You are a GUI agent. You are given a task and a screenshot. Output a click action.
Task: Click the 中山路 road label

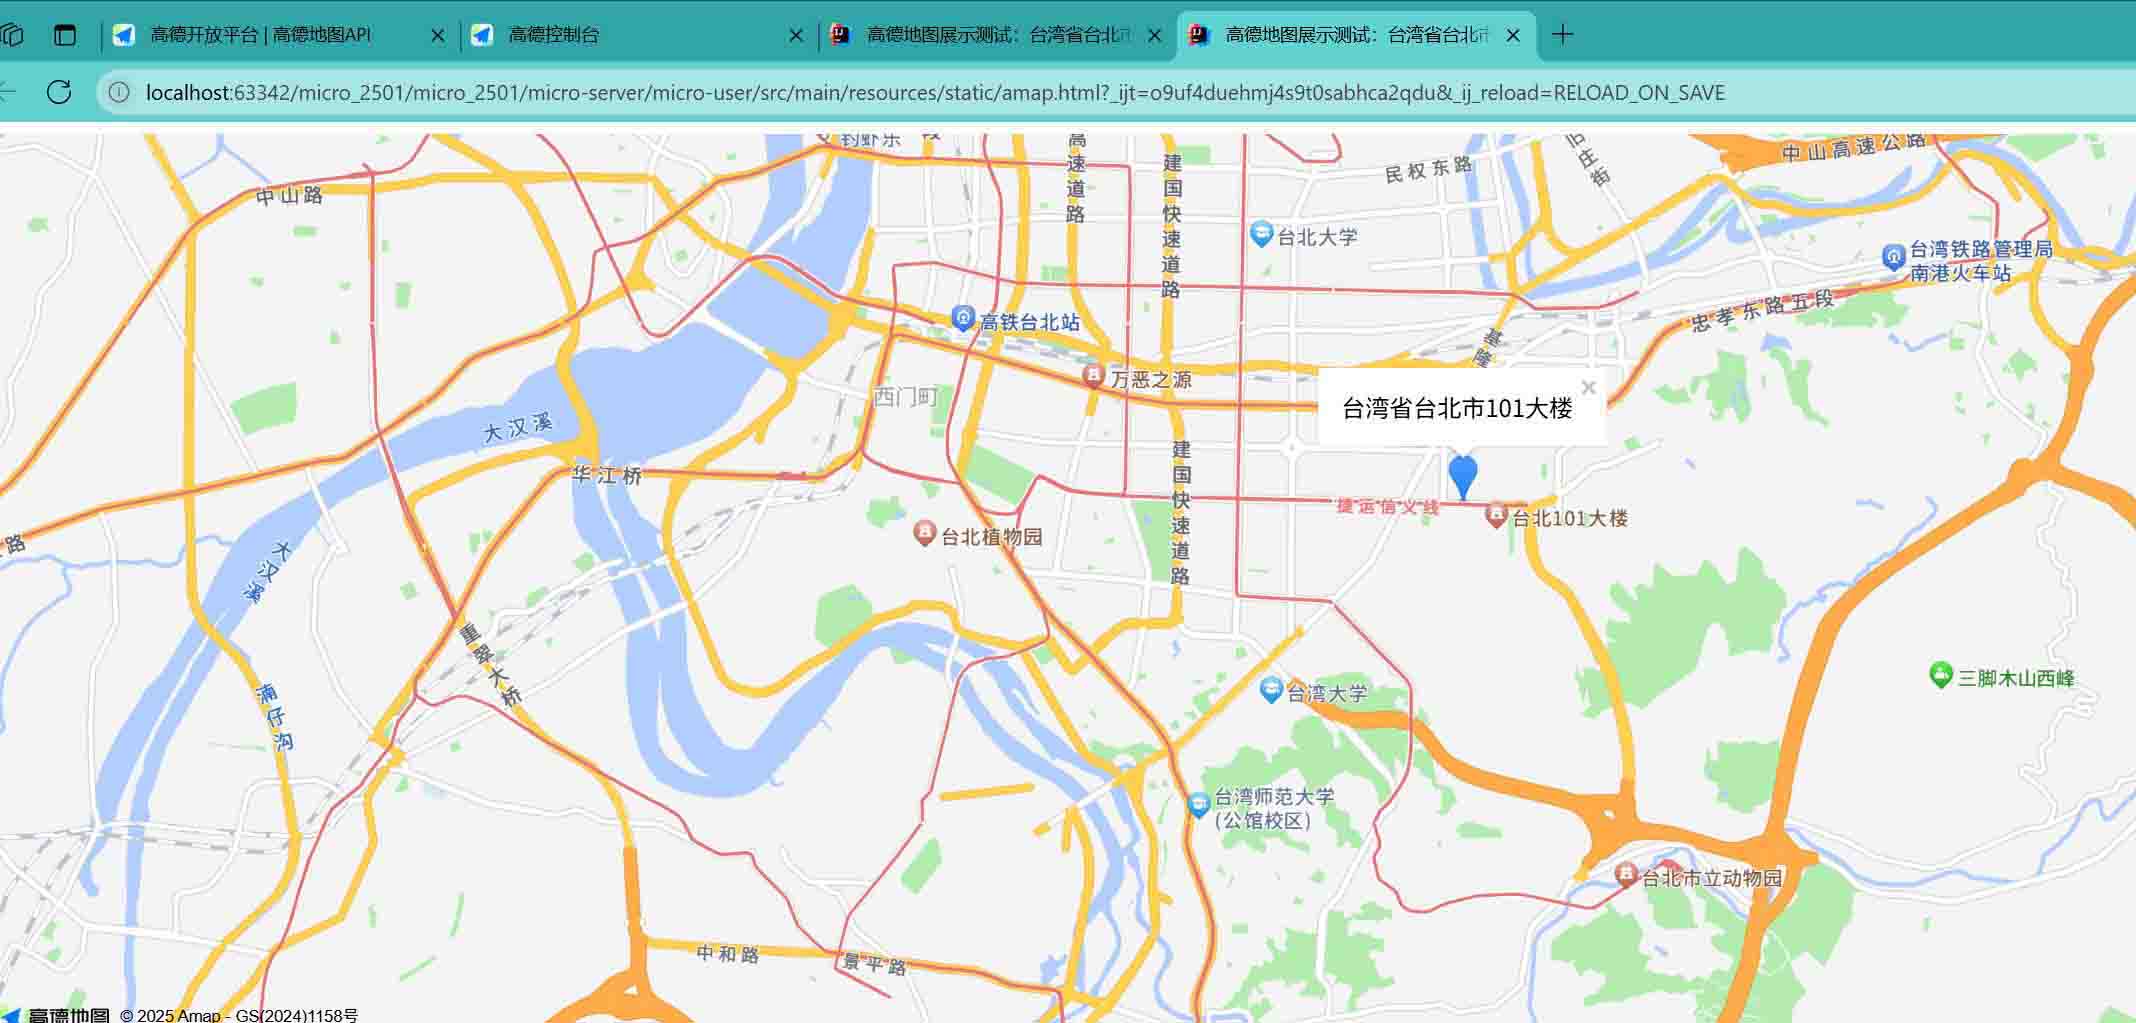289,195
